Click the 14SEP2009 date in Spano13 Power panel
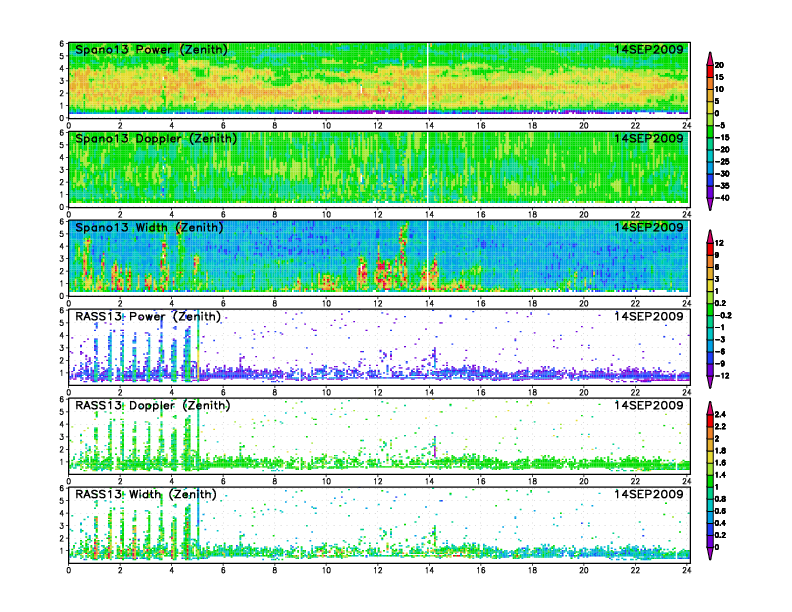Image resolution: width=792 pixels, height=612 pixels. tap(649, 49)
